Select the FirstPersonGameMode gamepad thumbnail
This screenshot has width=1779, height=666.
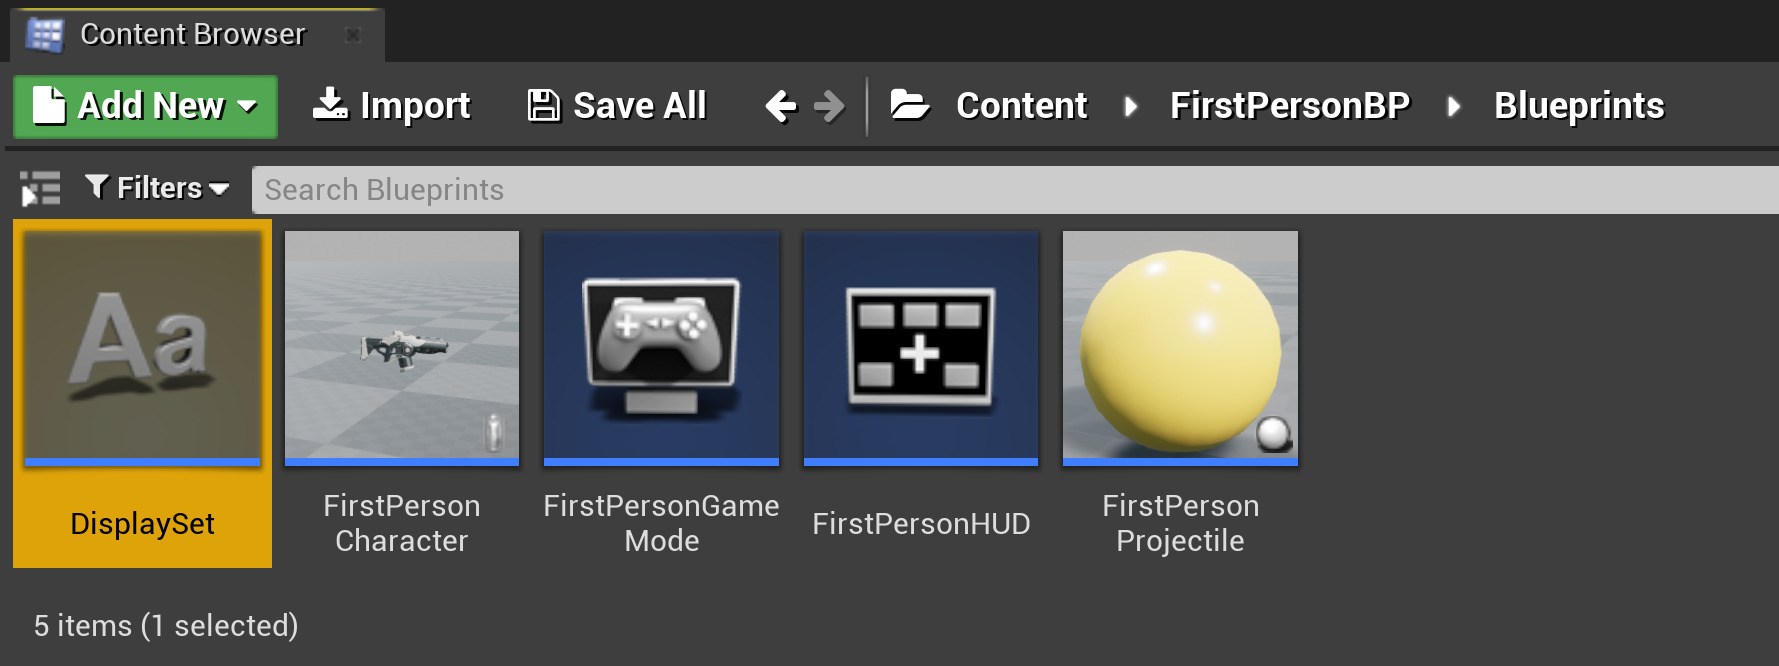click(x=661, y=348)
